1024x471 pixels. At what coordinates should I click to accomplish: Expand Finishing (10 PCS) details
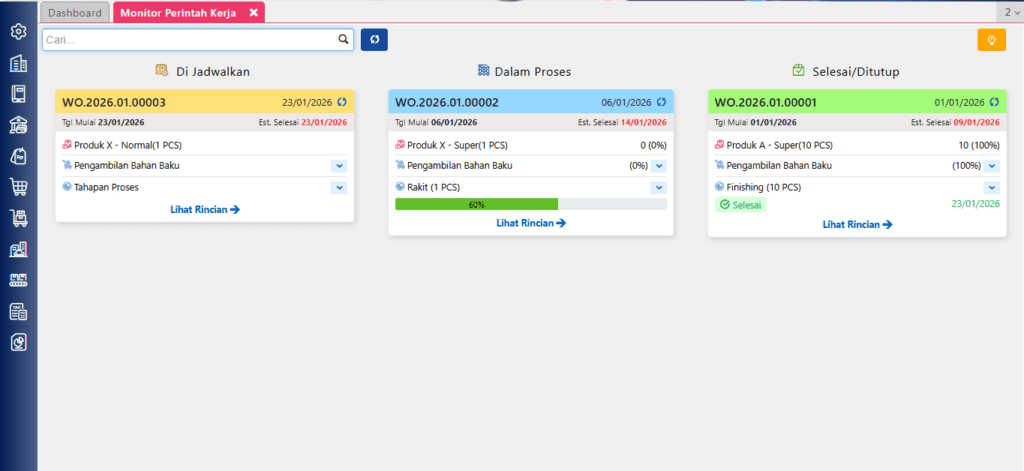coord(991,187)
